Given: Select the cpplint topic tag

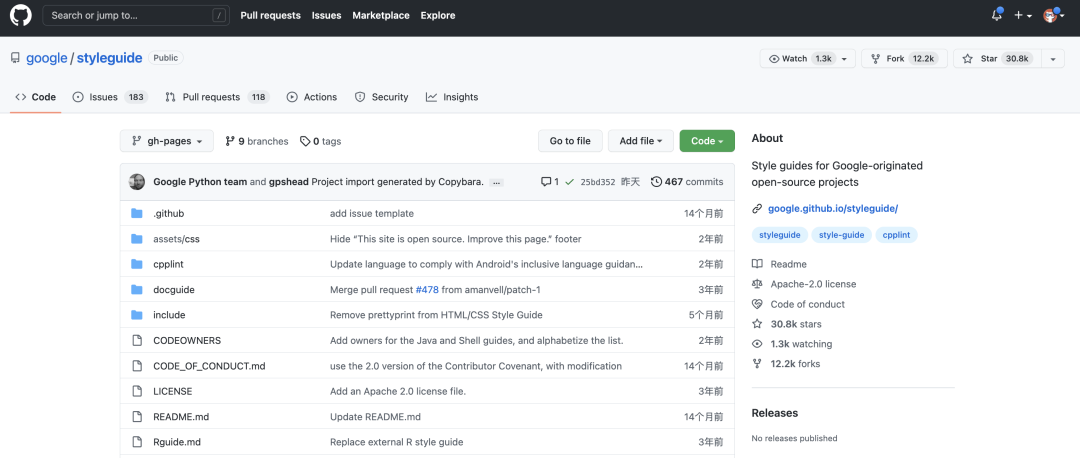Looking at the screenshot, I should (896, 235).
